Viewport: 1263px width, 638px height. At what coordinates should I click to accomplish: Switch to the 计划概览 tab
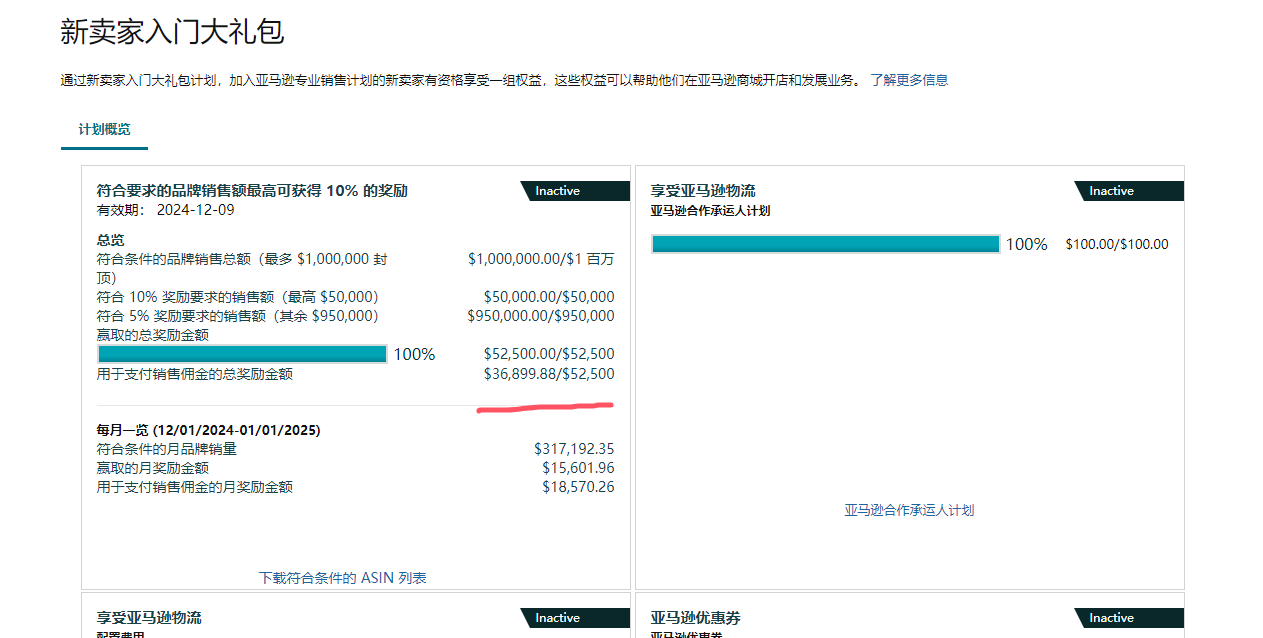(x=105, y=130)
